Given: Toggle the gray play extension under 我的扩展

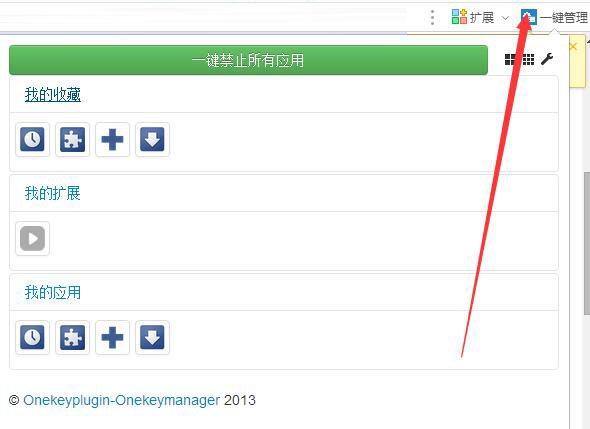Looking at the screenshot, I should pos(32,239).
